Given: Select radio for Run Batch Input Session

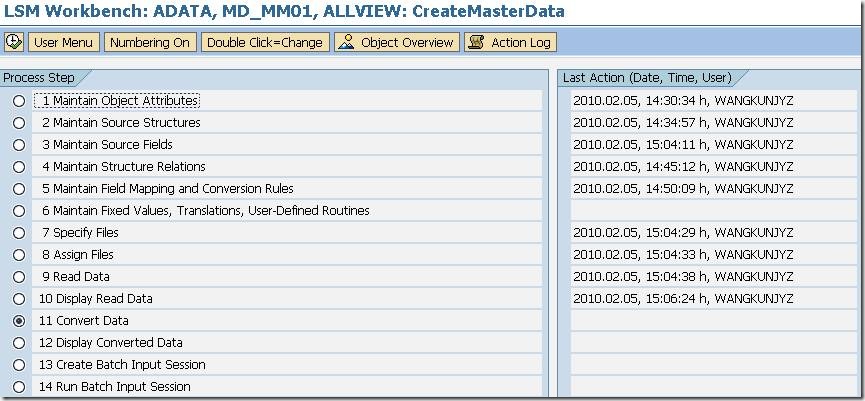Looking at the screenshot, I should [x=19, y=387].
